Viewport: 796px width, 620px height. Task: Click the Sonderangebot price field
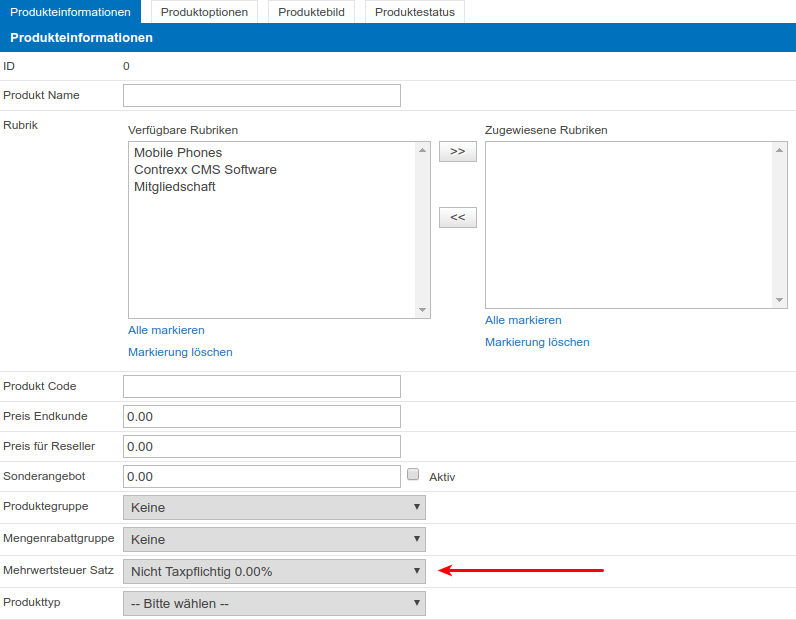click(x=261, y=476)
